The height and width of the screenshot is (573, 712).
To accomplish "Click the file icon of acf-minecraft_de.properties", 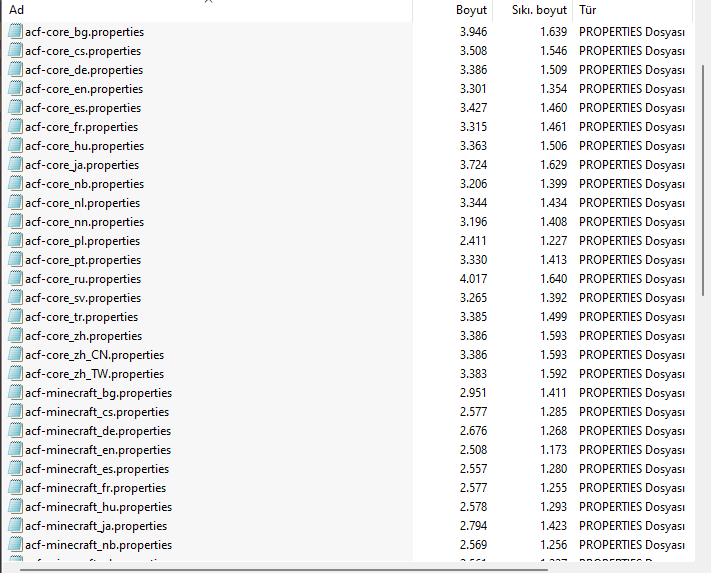I will pyautogui.click(x=15, y=430).
